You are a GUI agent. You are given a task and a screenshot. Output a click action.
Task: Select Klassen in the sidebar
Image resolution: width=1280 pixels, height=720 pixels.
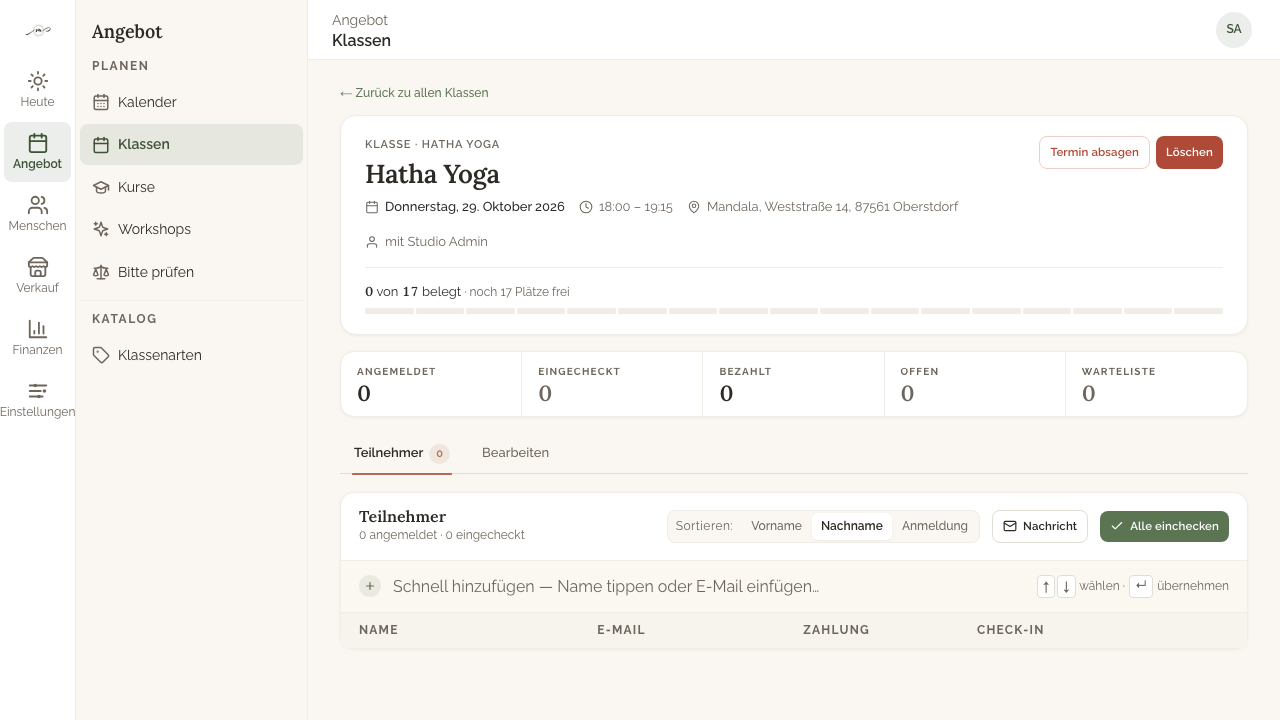pos(191,144)
